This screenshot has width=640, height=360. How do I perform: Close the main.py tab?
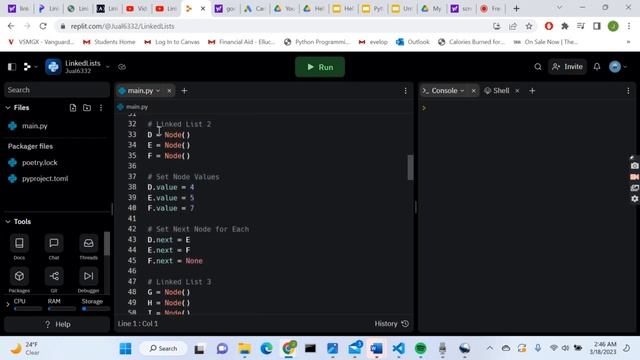coord(169,91)
